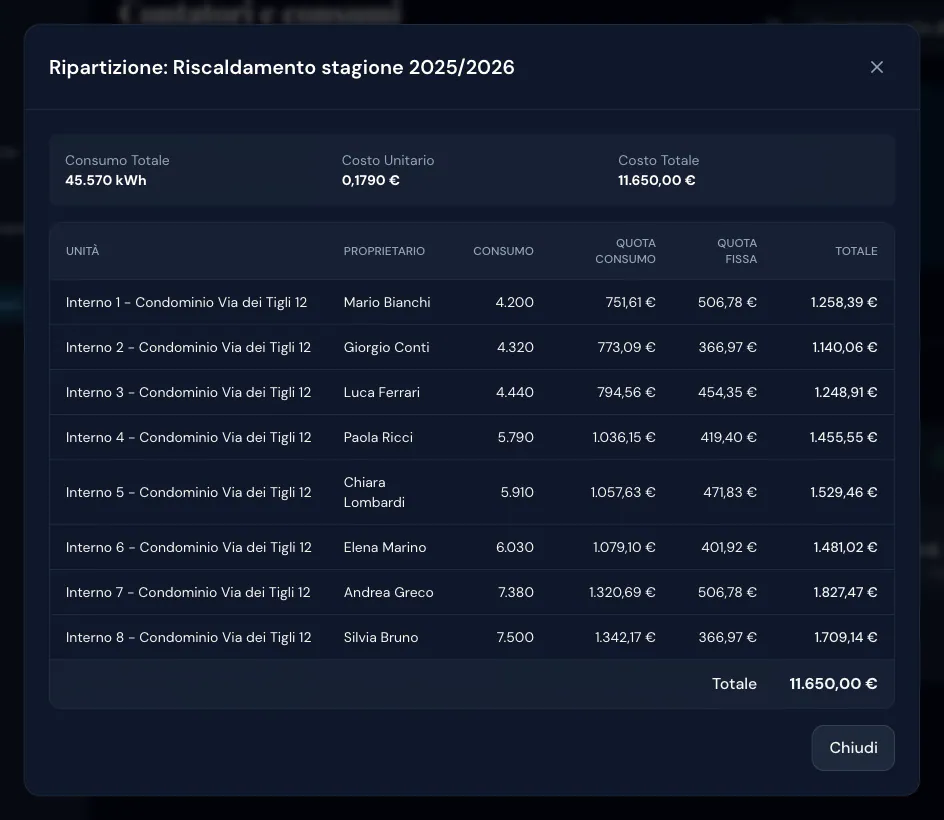Click the 1.481,02 € total for Interno 6
The height and width of the screenshot is (820, 944).
845,547
